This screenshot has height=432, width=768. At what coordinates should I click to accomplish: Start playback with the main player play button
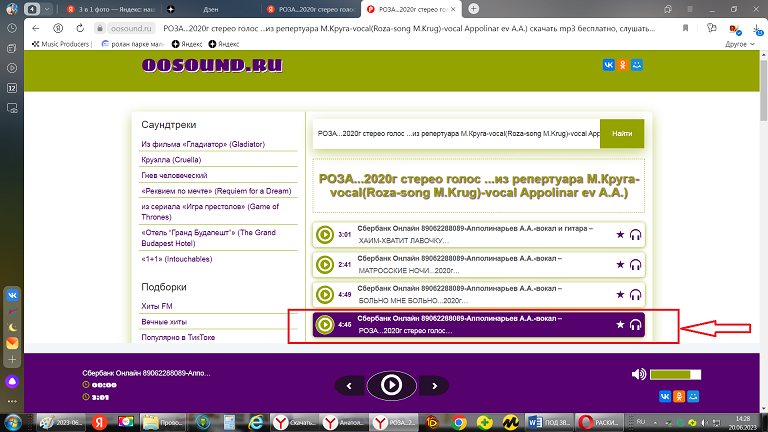(391, 385)
